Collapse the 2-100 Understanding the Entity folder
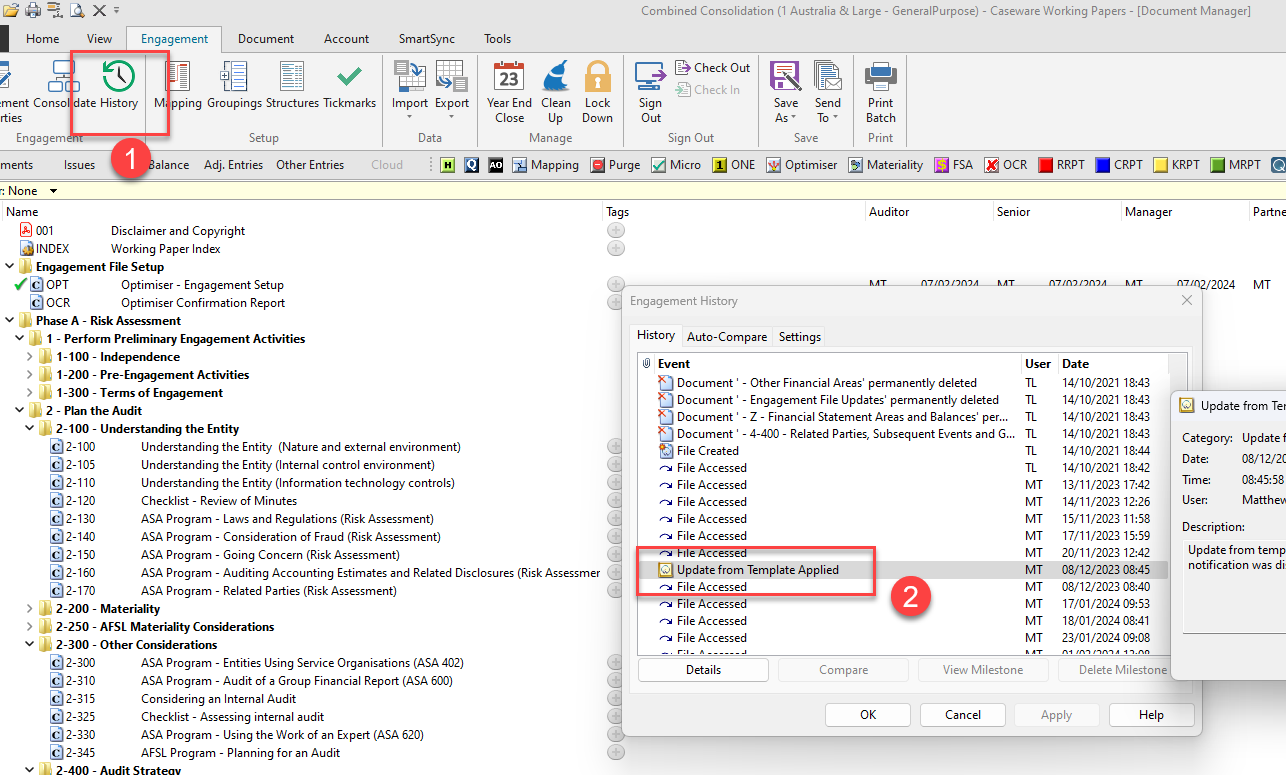Image resolution: width=1286 pixels, height=775 pixels. pos(31,429)
